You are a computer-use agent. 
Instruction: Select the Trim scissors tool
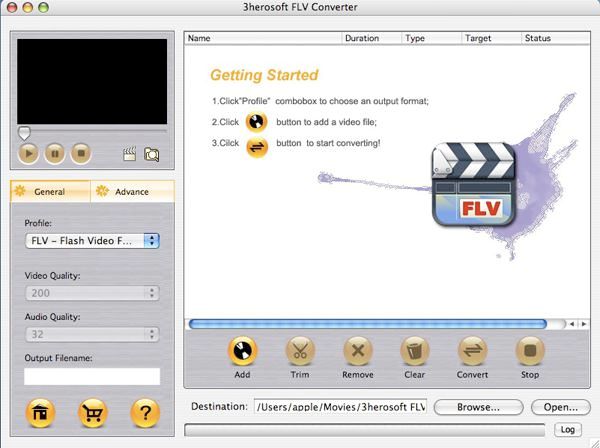pos(300,351)
